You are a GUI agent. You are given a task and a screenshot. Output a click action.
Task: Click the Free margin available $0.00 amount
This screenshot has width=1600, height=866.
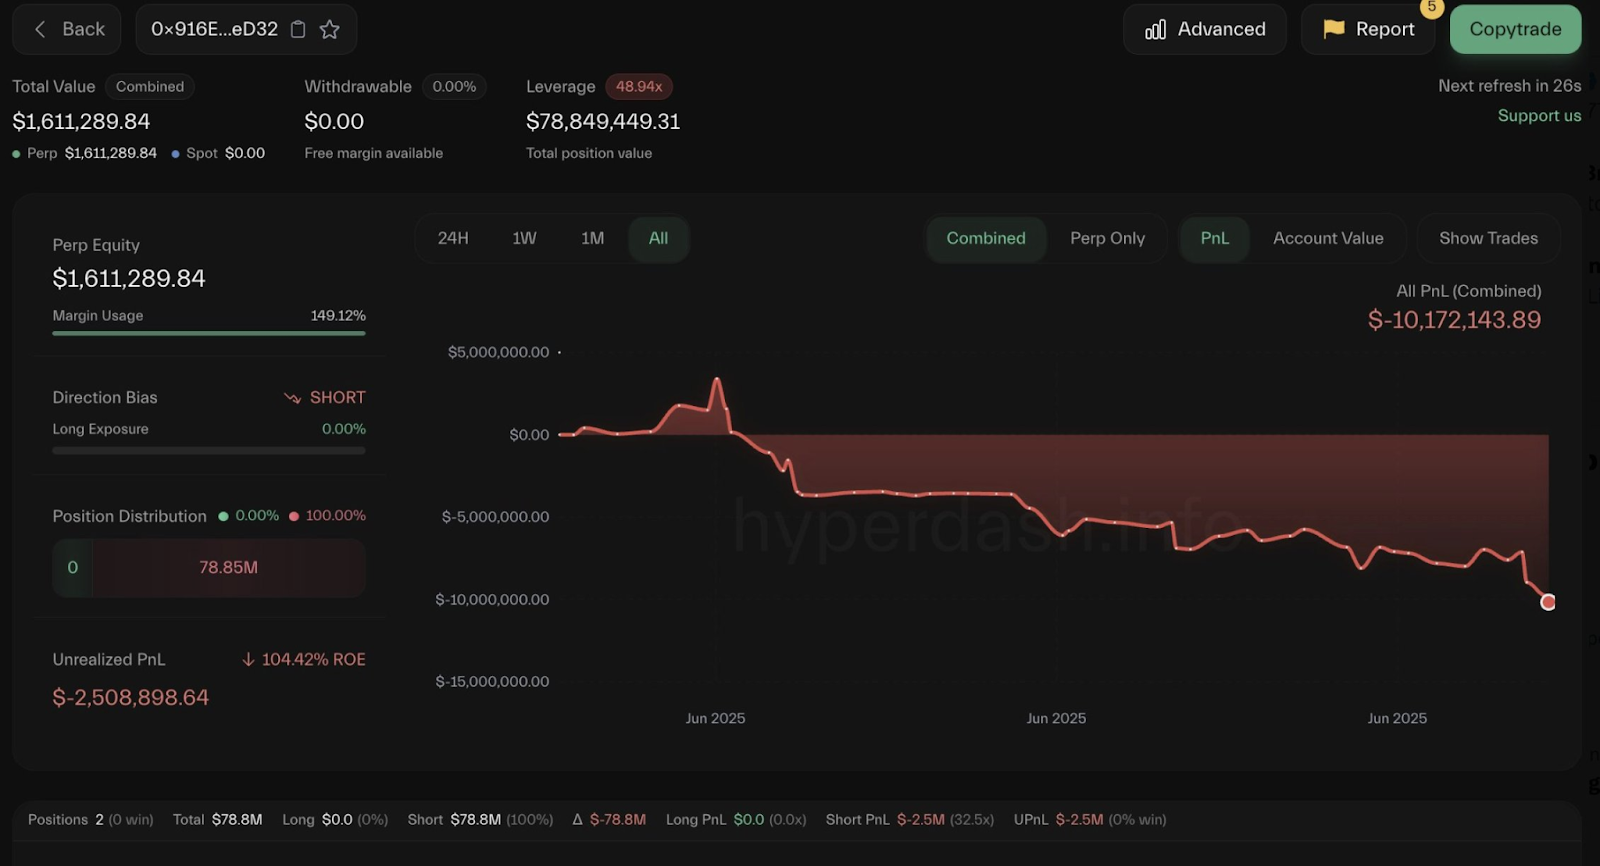[334, 121]
